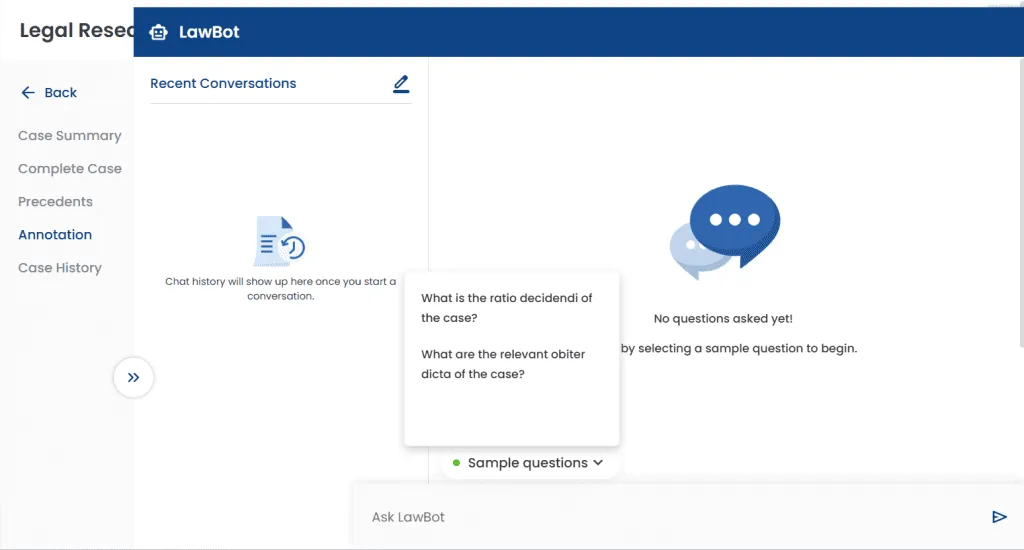Click the 'Chat history will show up here' message
Viewport: 1024px width, 550px height.
[280, 289]
